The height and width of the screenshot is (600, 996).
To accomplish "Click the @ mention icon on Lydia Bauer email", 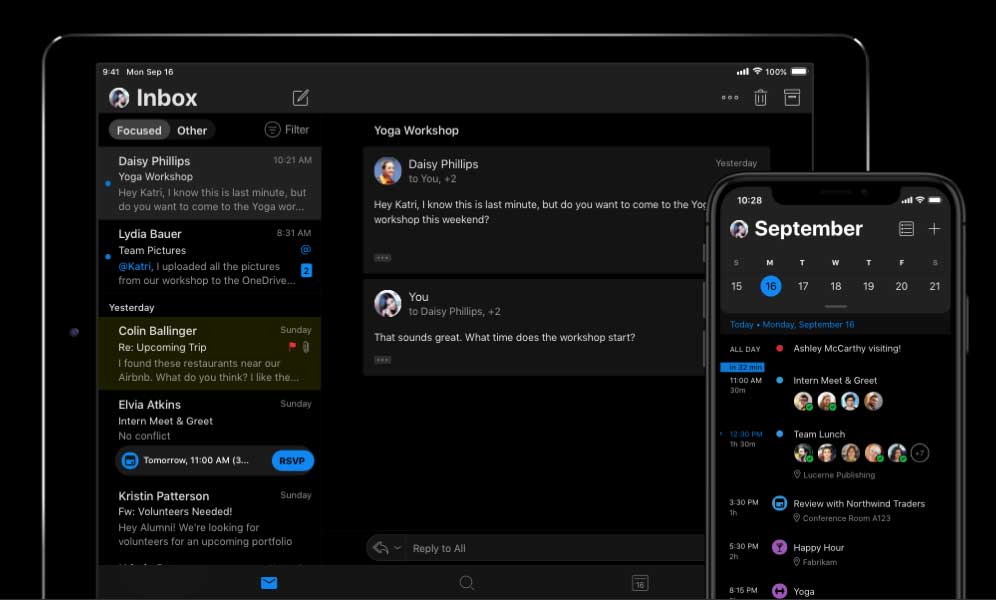I will 306,250.
